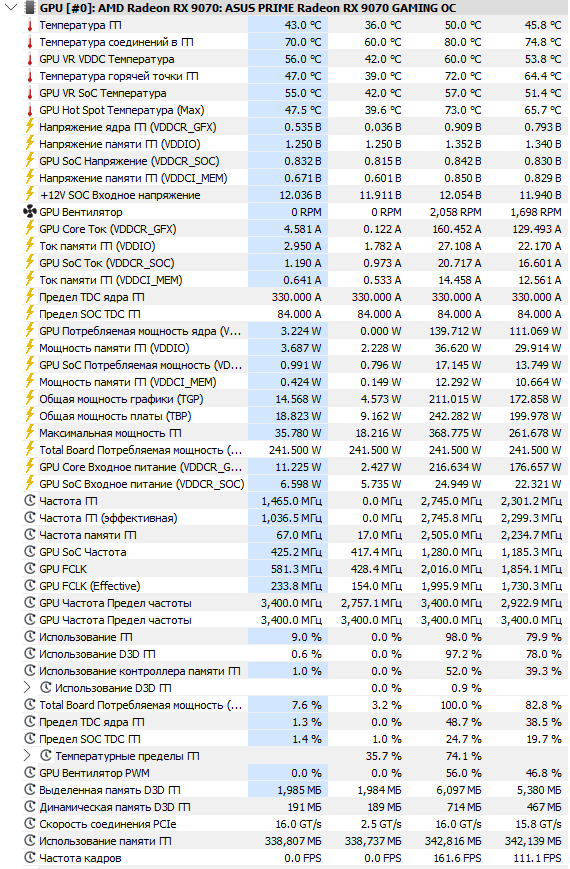This screenshot has height=869, width=570.
Task: Click gauge icon of Частота кадров
Action: pos(30,857)
